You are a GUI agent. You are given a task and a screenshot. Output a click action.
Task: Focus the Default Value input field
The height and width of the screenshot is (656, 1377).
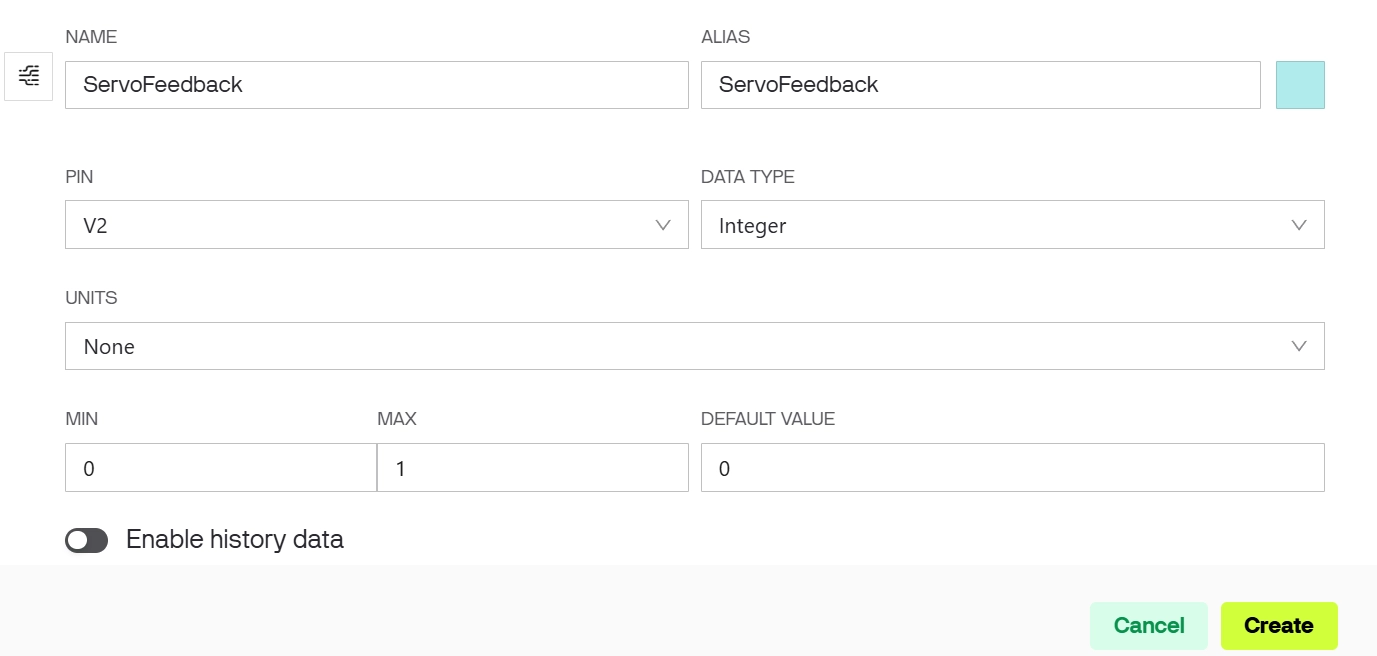point(1012,468)
